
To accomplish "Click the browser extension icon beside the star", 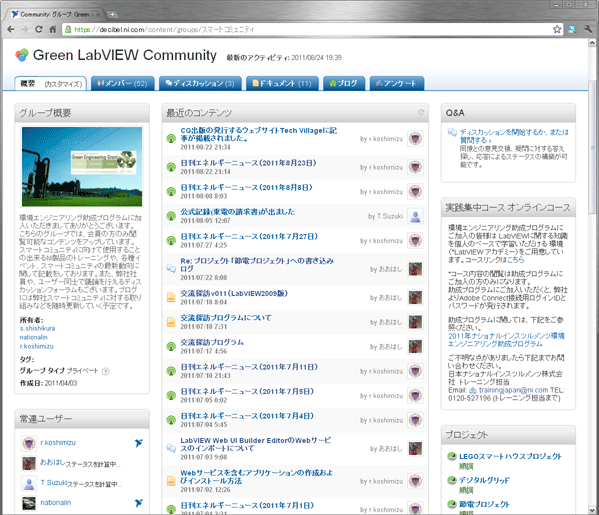I will click(x=572, y=29).
